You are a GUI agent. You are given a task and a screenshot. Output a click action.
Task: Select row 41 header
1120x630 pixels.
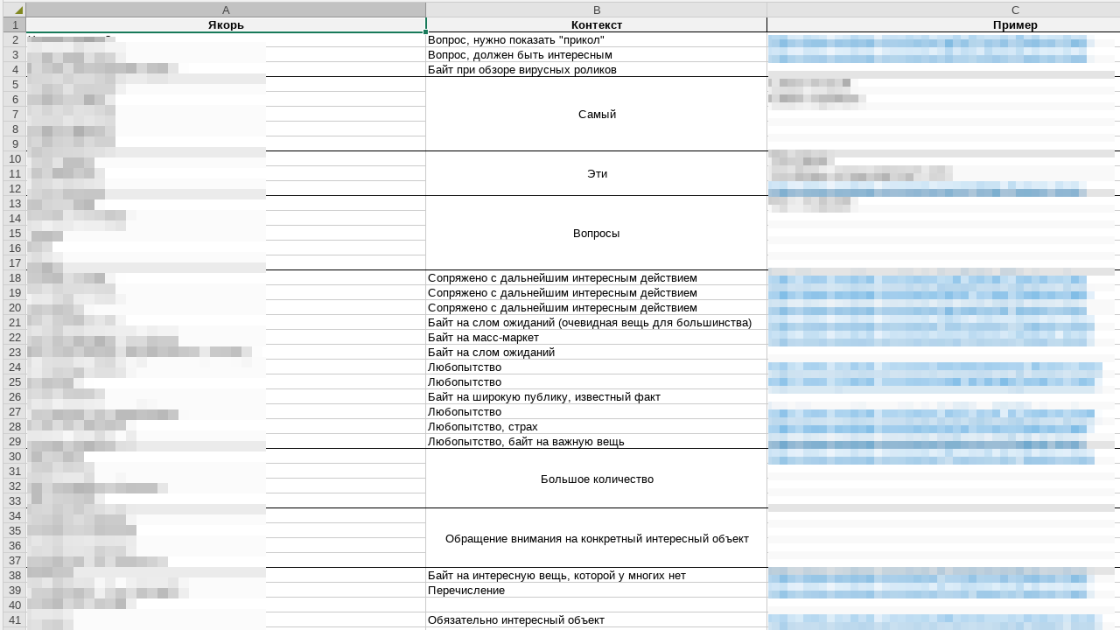[x=14, y=620]
